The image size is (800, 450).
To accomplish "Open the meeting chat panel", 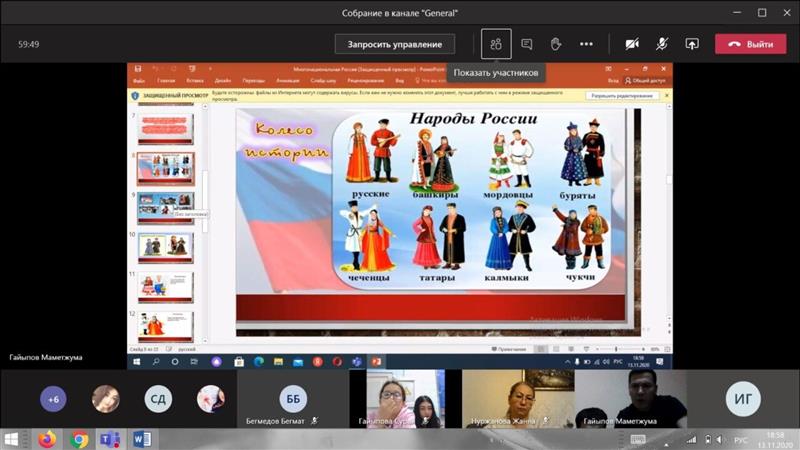I will [527, 44].
